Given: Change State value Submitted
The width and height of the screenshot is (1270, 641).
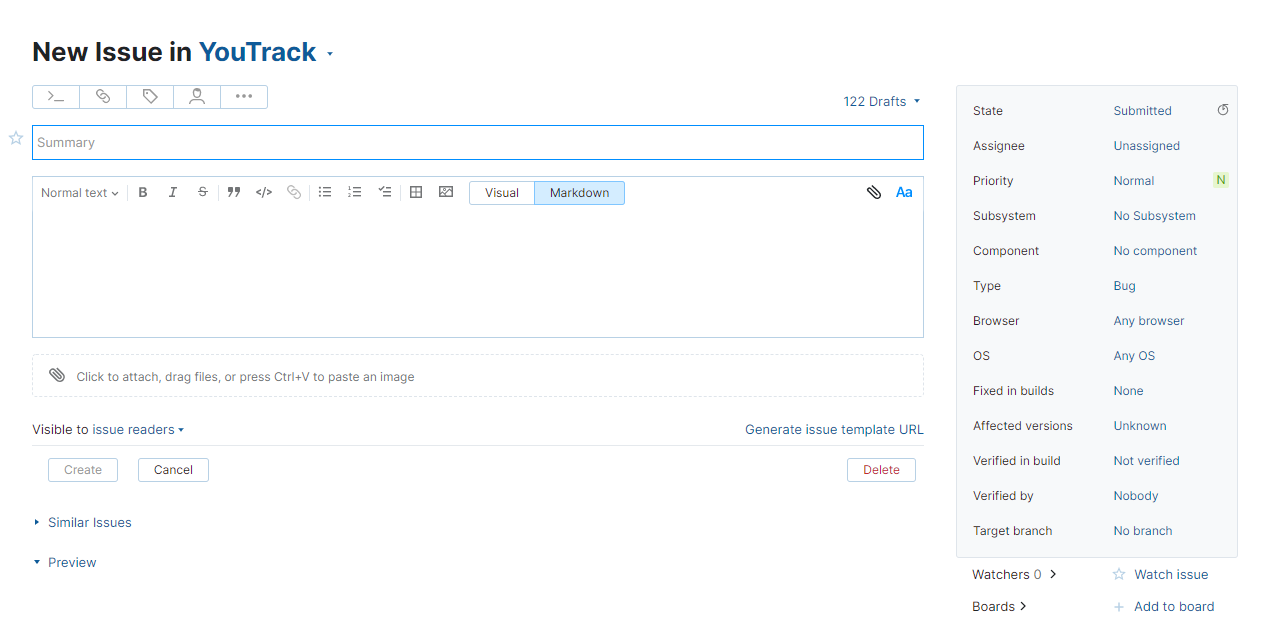Looking at the screenshot, I should click(1142, 111).
